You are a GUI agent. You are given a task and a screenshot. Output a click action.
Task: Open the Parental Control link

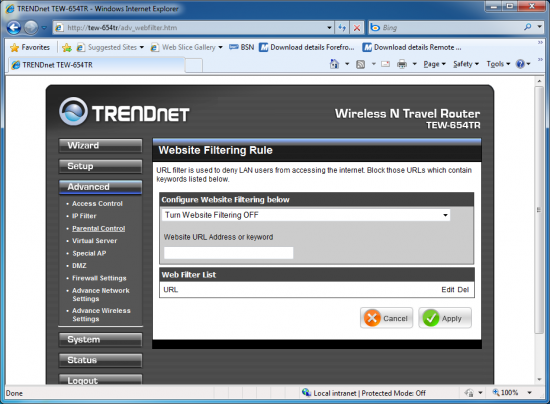(99, 229)
